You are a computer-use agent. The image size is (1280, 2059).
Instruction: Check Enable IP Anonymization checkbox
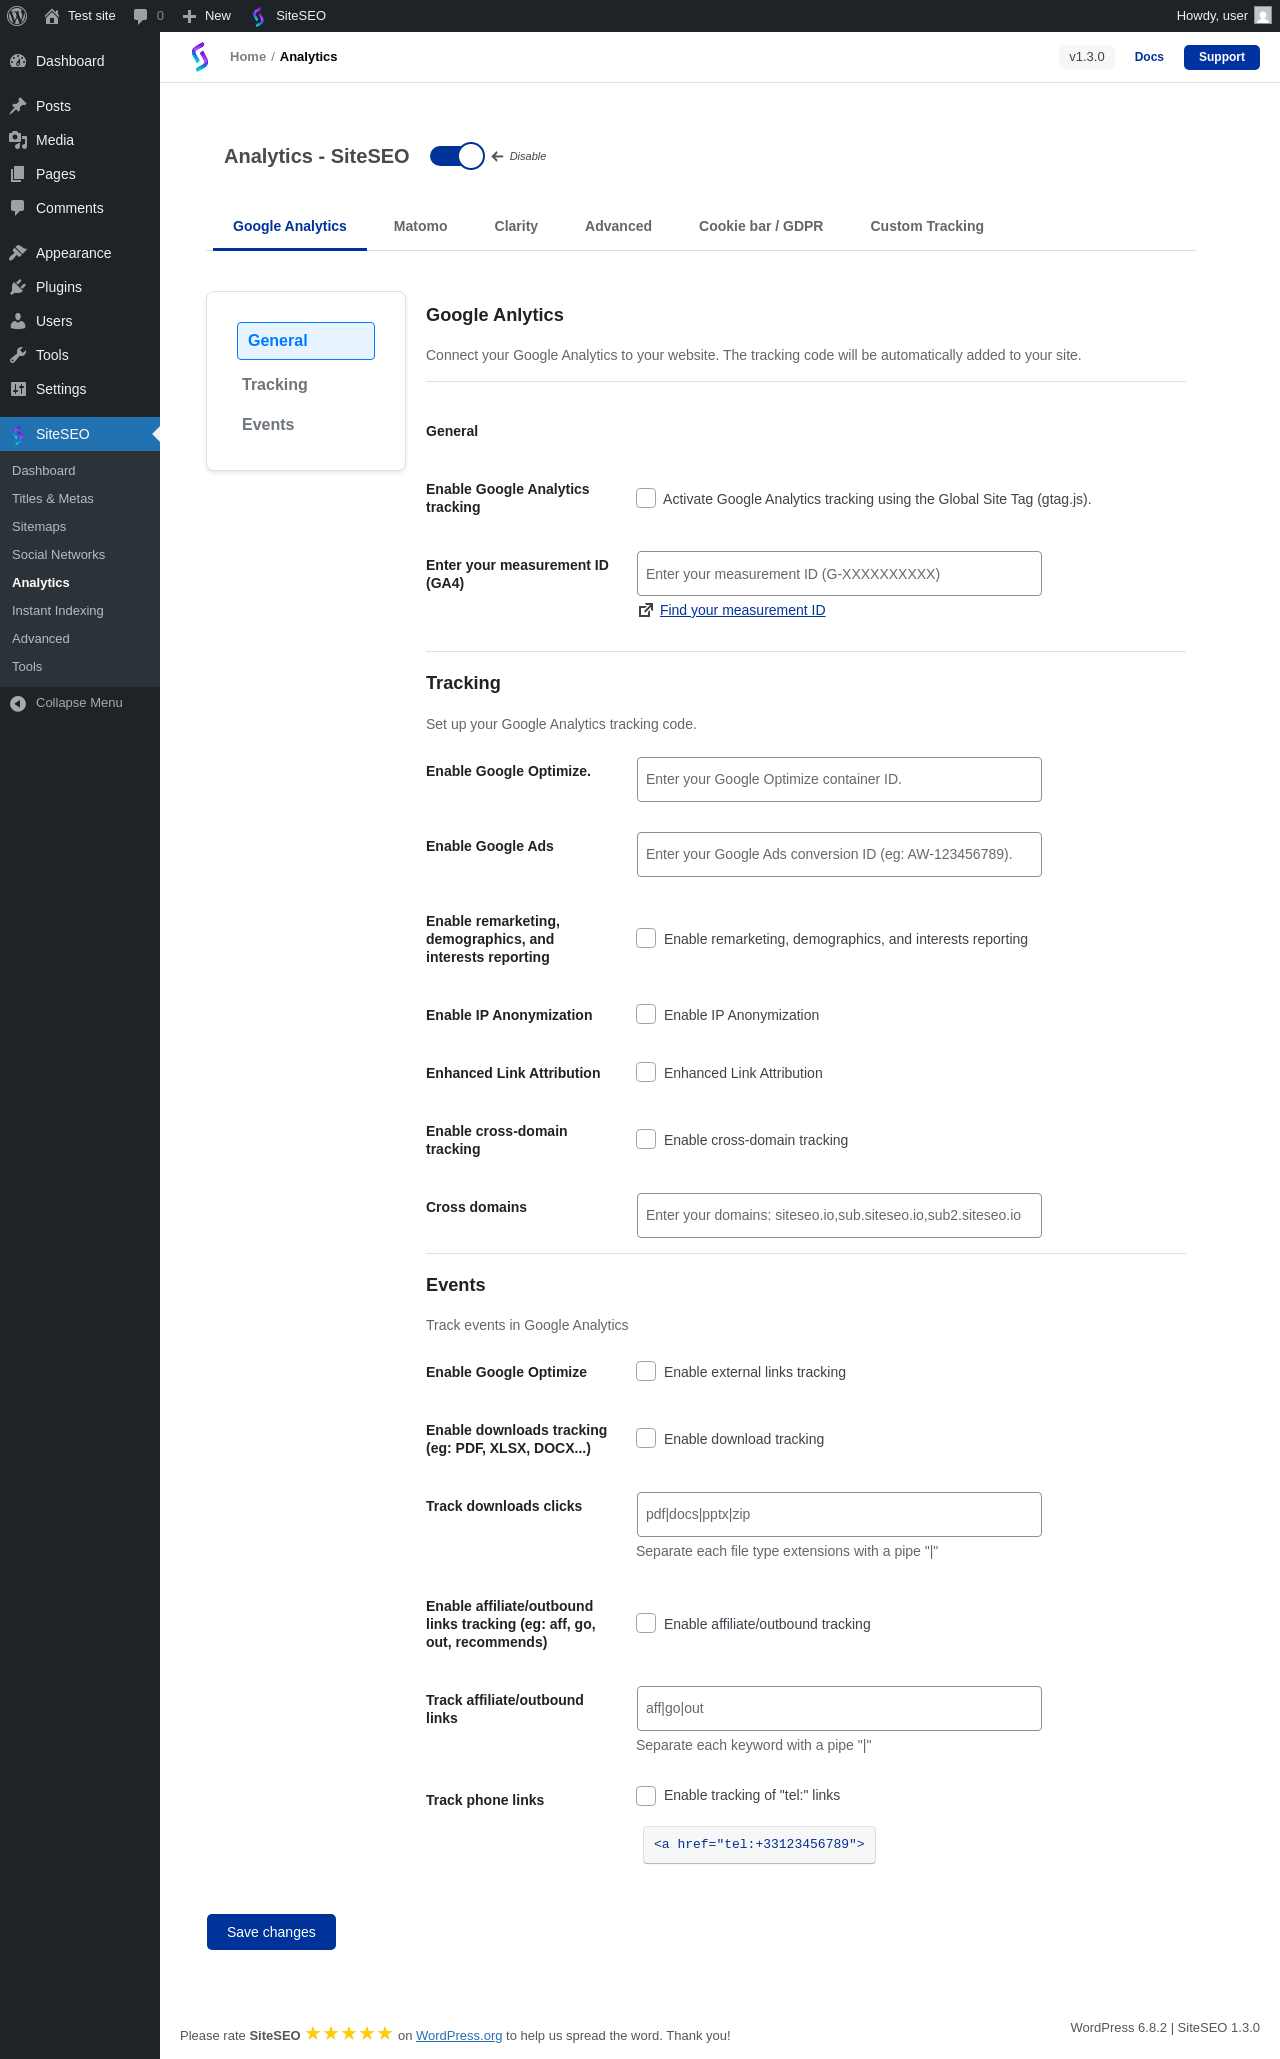coord(646,1014)
